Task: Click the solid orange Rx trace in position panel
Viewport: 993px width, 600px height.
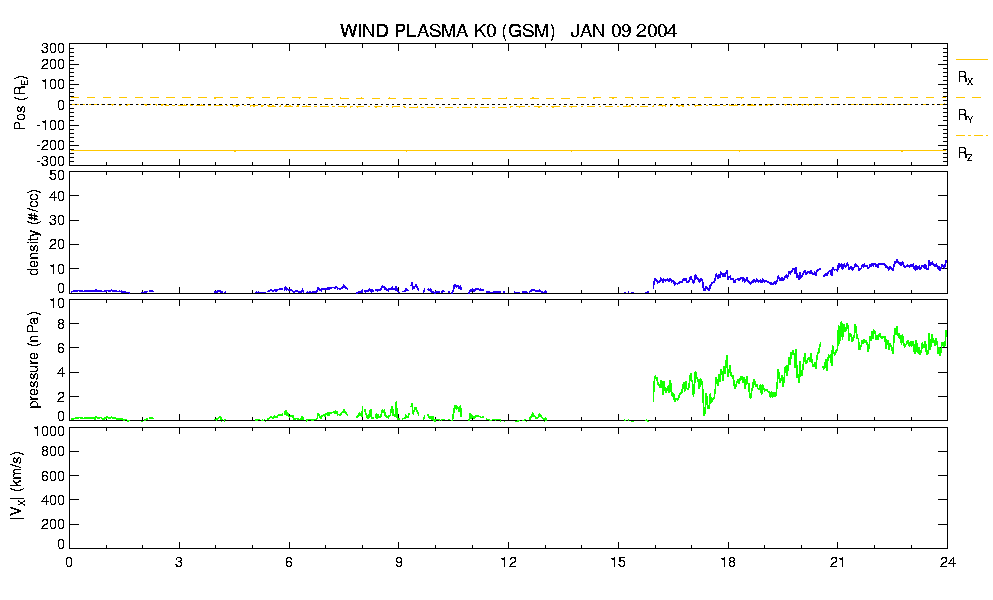Action: point(509,150)
